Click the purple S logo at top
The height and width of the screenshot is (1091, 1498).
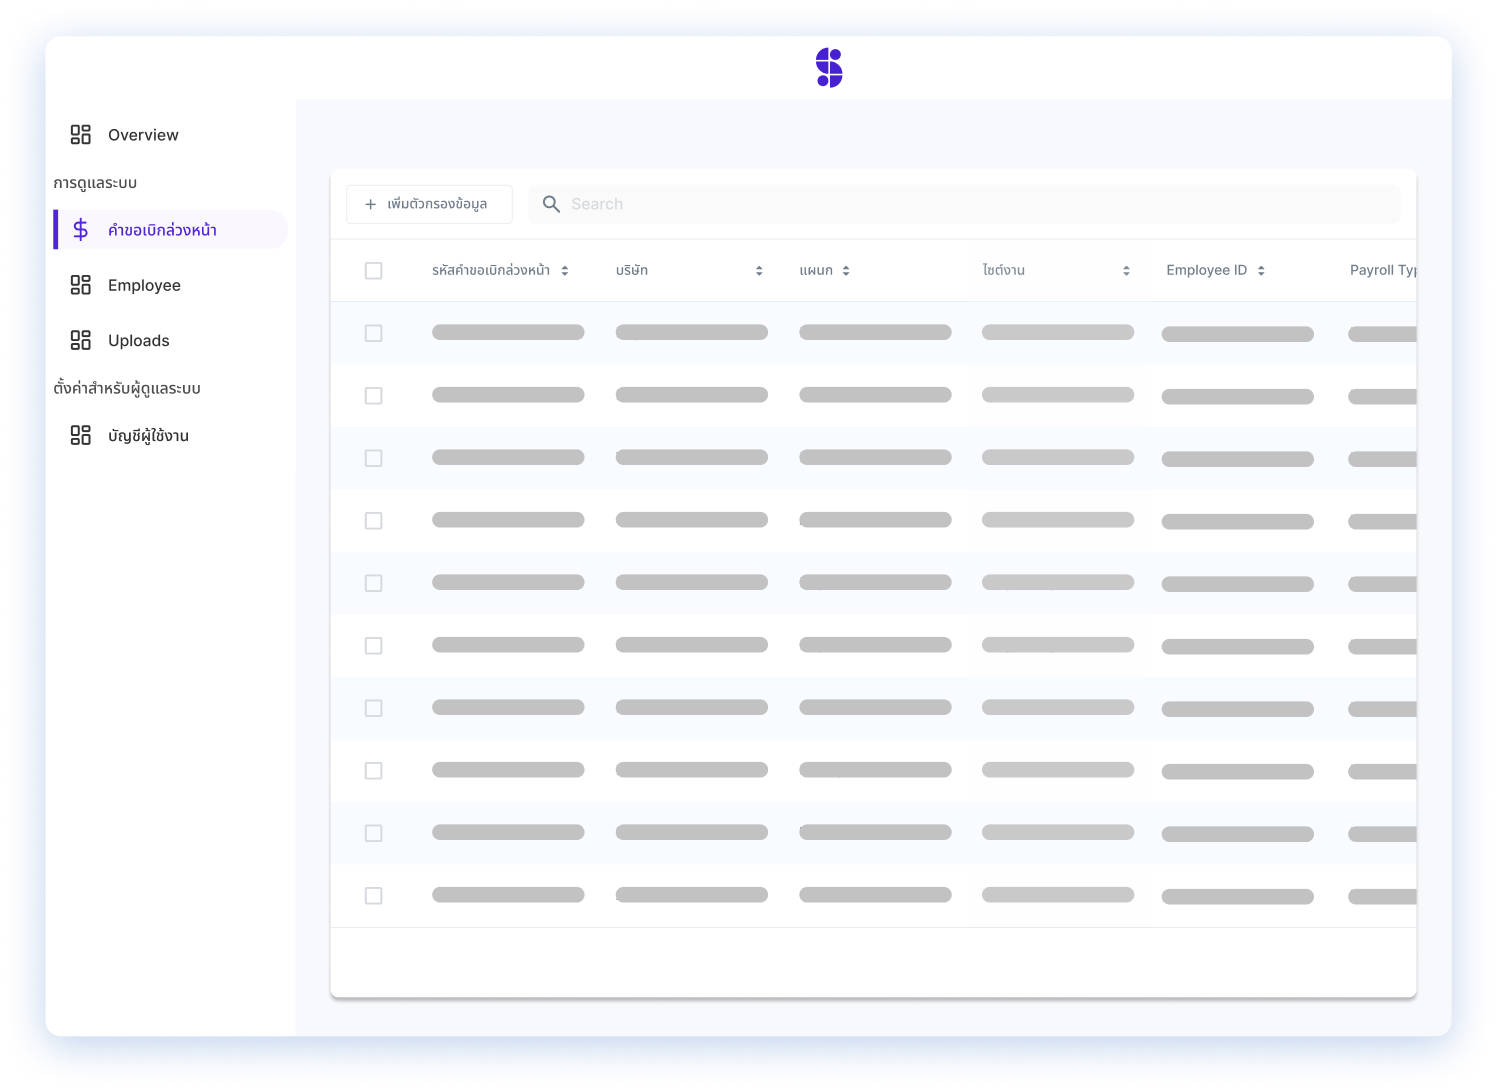829,68
